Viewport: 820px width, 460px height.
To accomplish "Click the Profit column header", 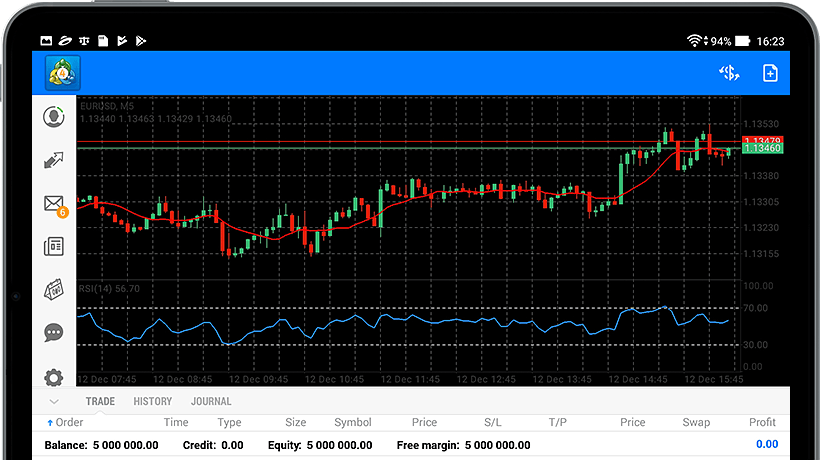I will tap(762, 422).
